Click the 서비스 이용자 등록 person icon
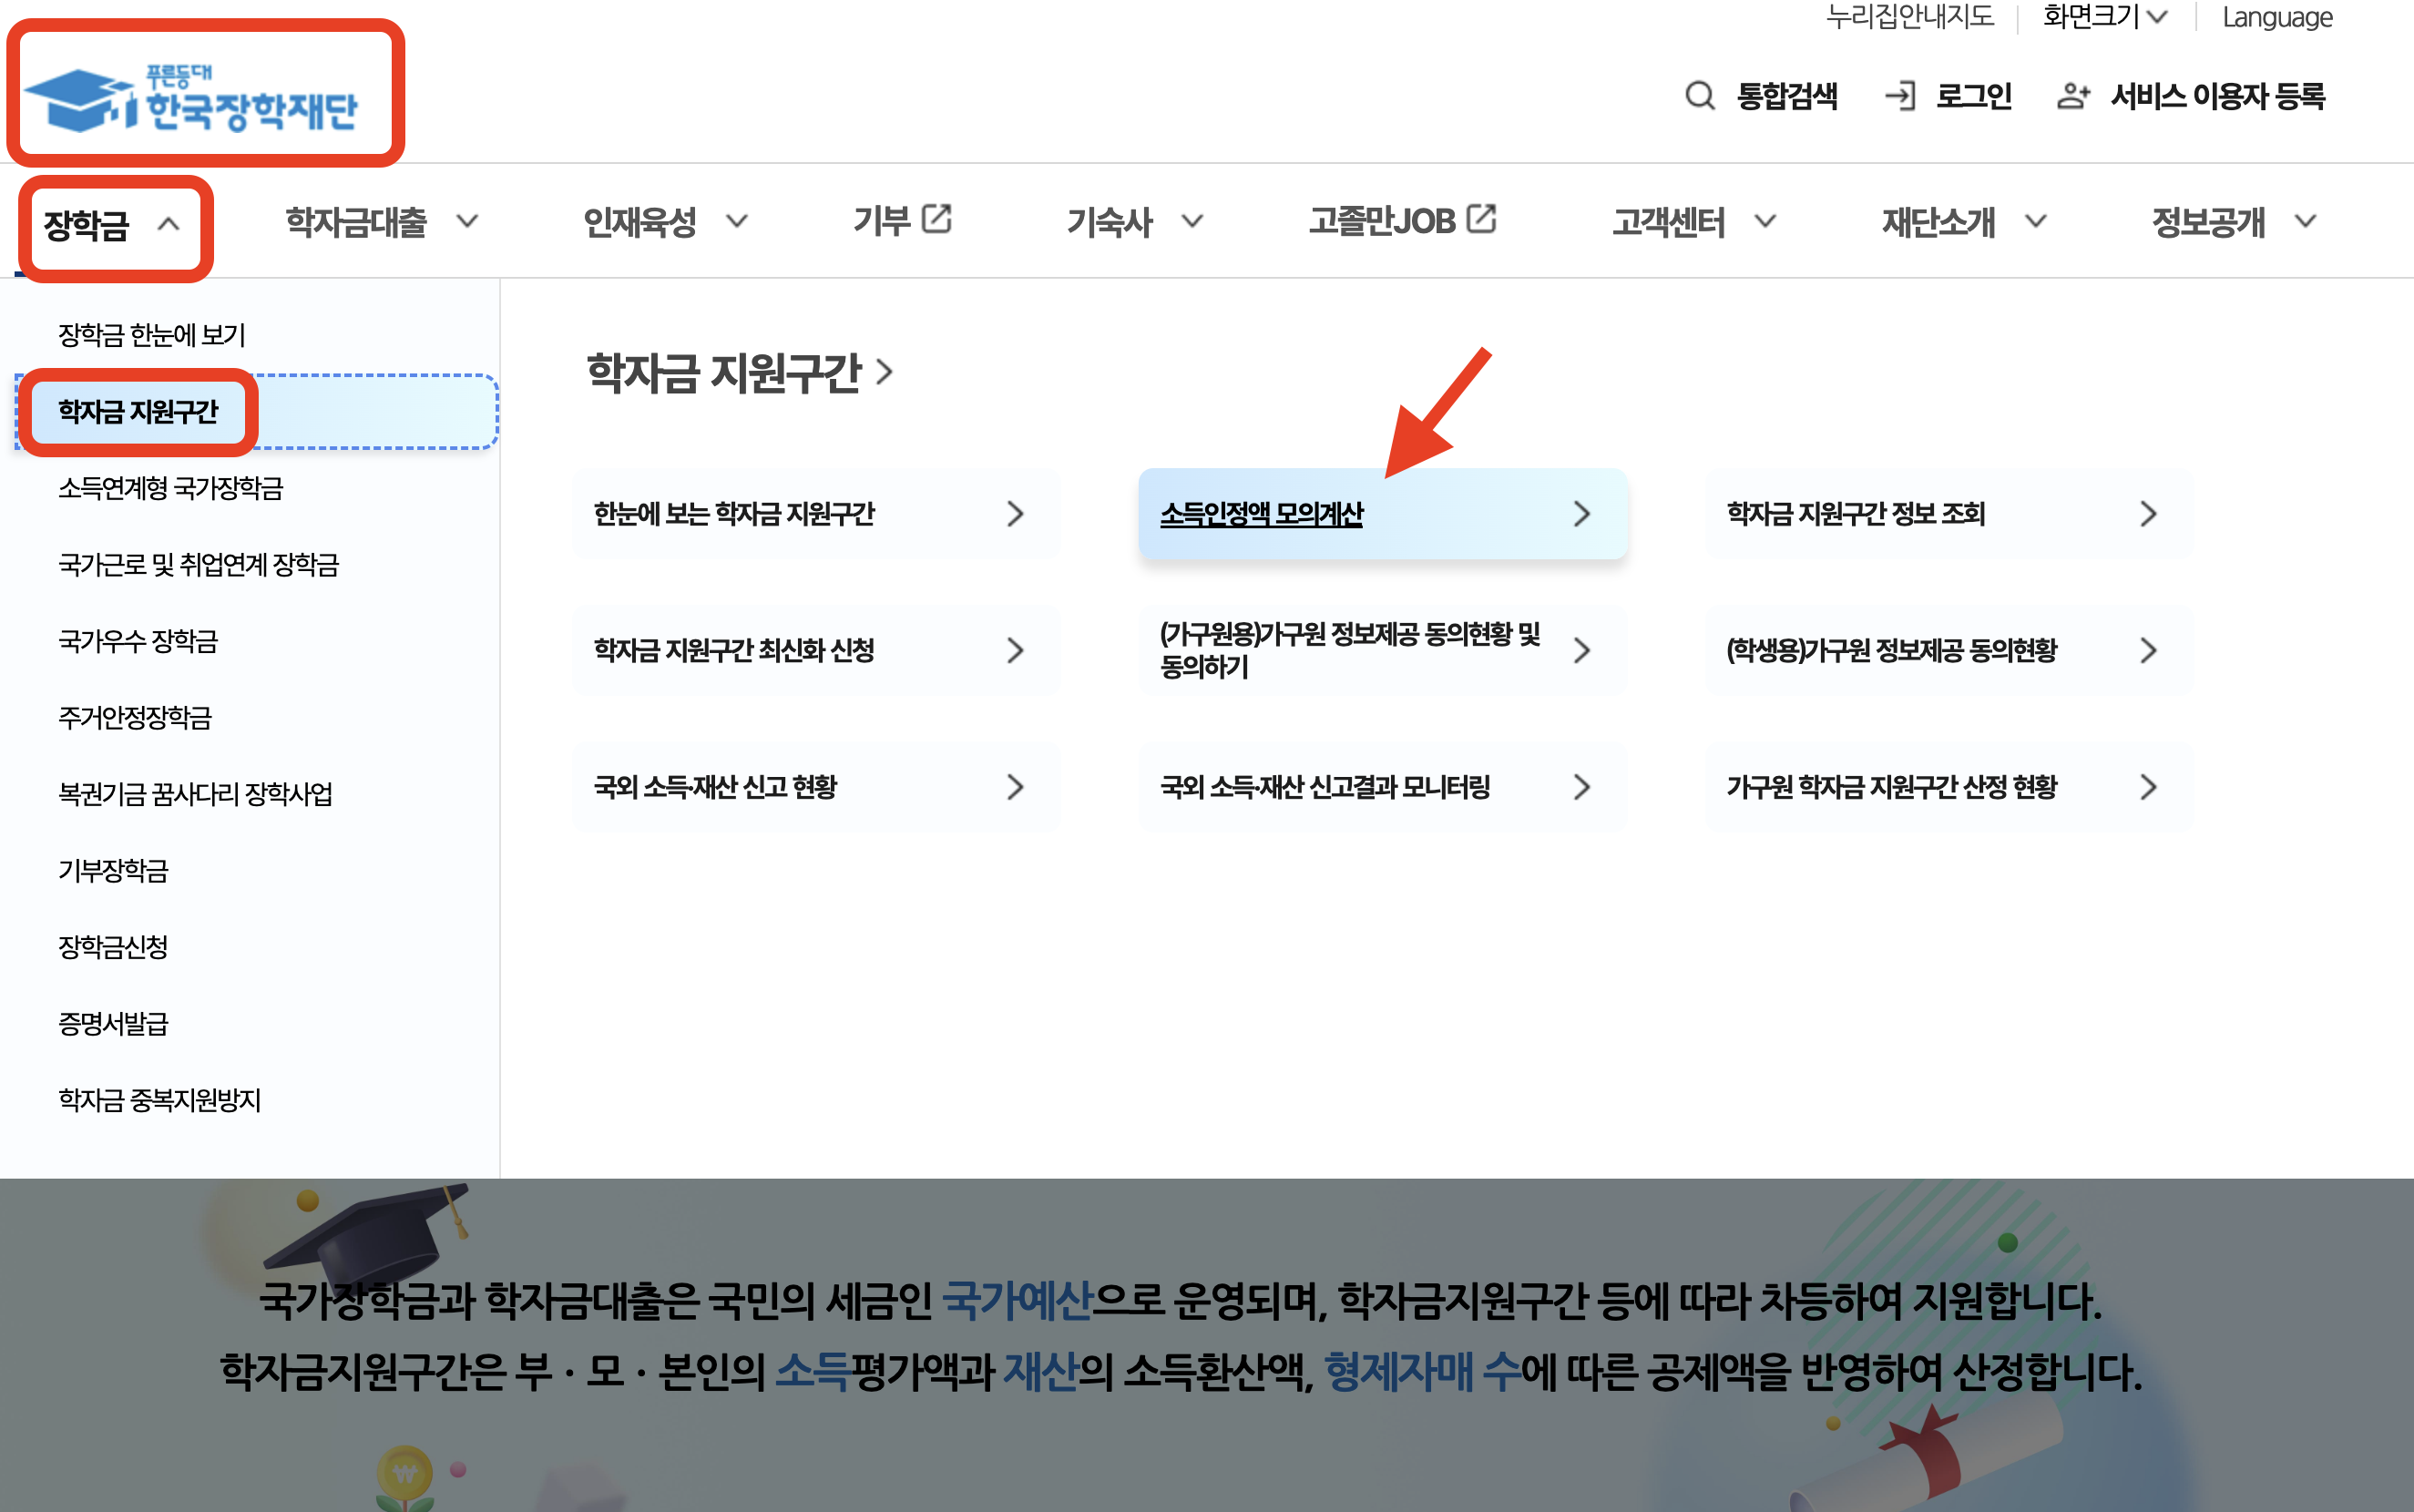The image size is (2414, 1512). click(x=2073, y=96)
